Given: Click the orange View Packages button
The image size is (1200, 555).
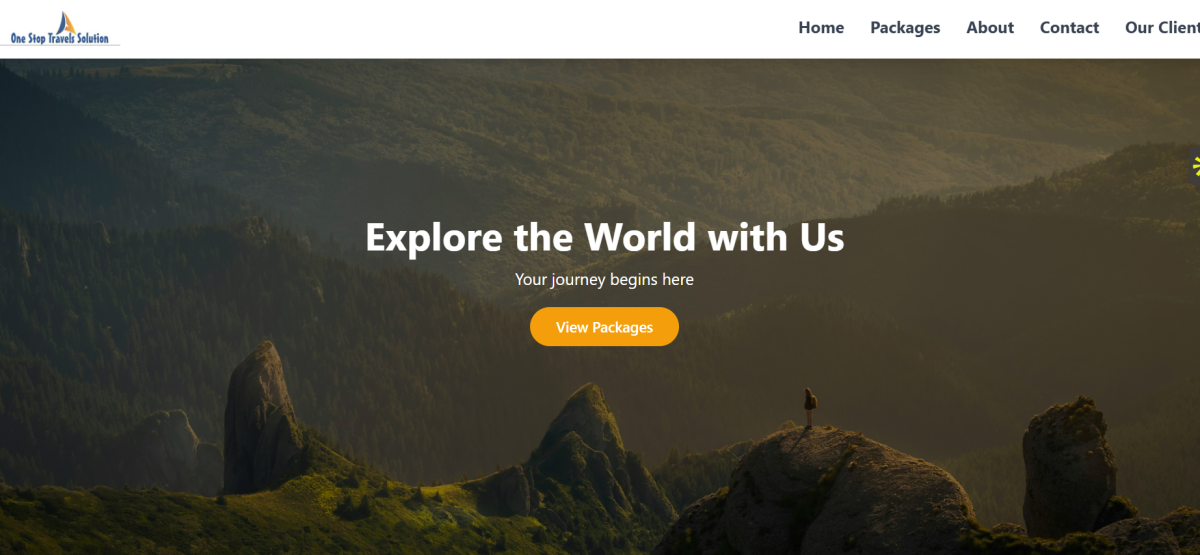Looking at the screenshot, I should (x=604, y=327).
